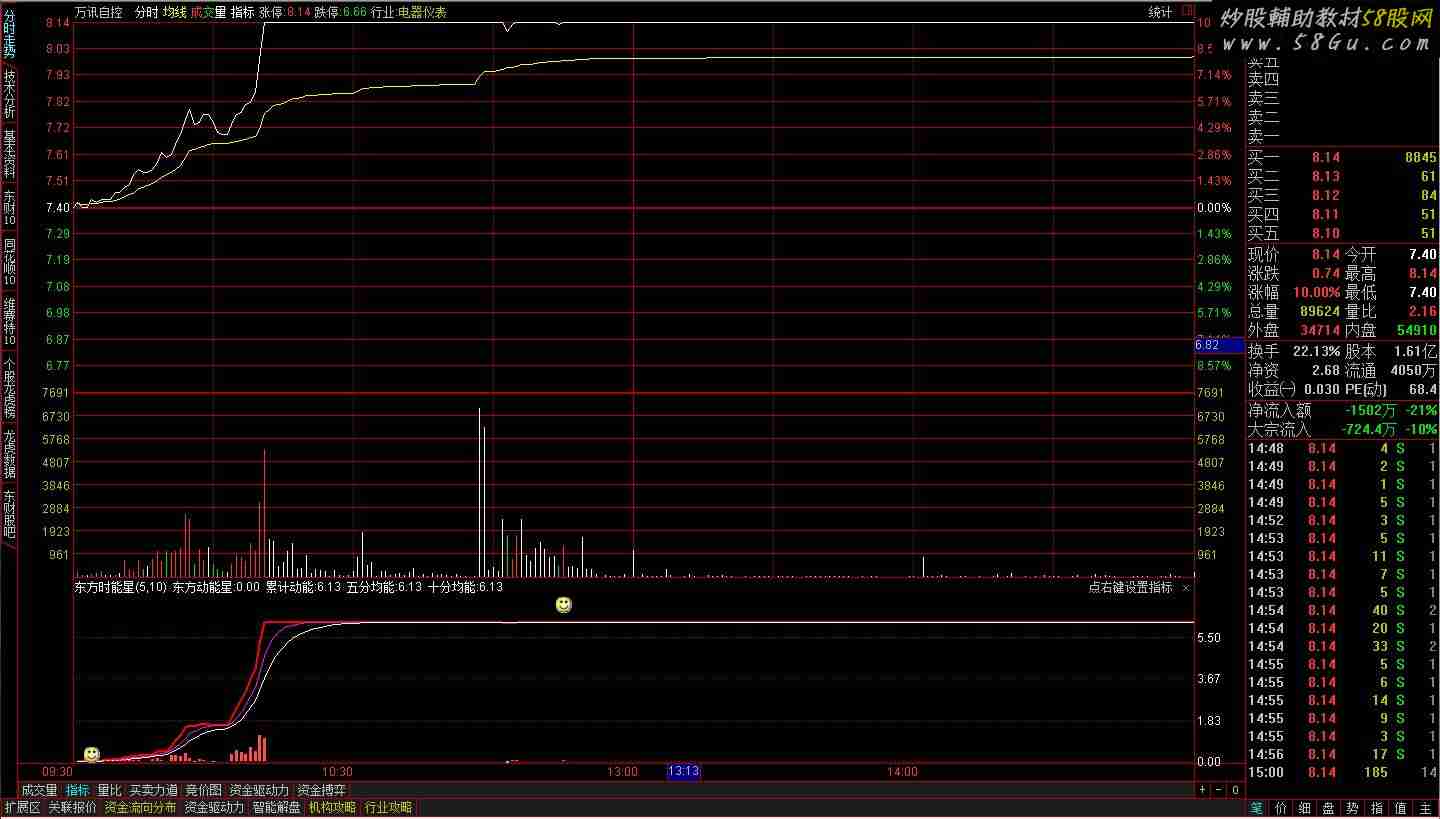Click the 15:00 last trade row

click(x=1342, y=772)
